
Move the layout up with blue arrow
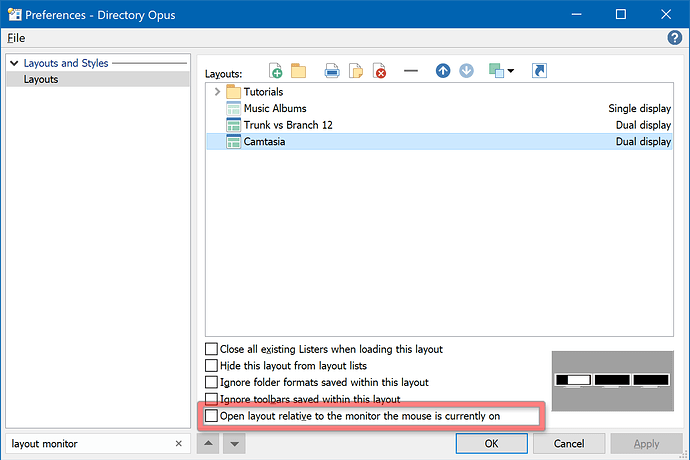(443, 71)
